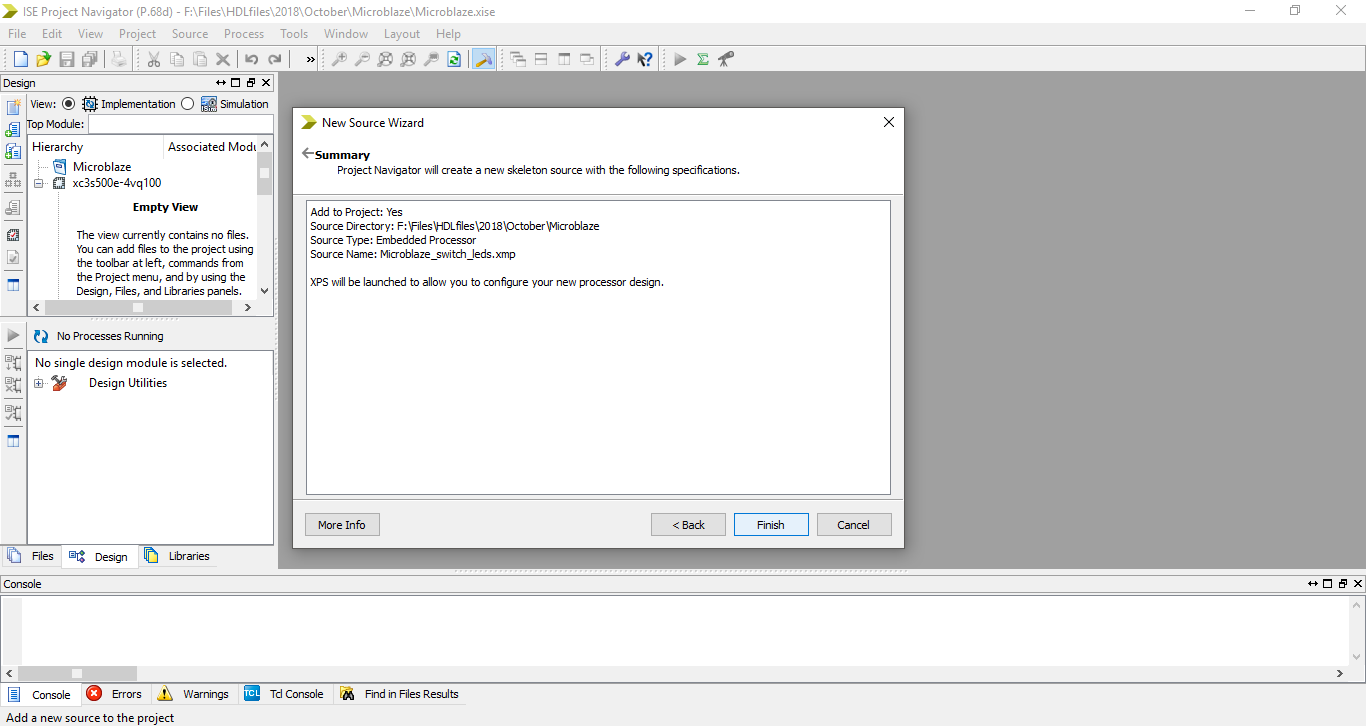
Task: Open the View menu
Action: [90, 34]
